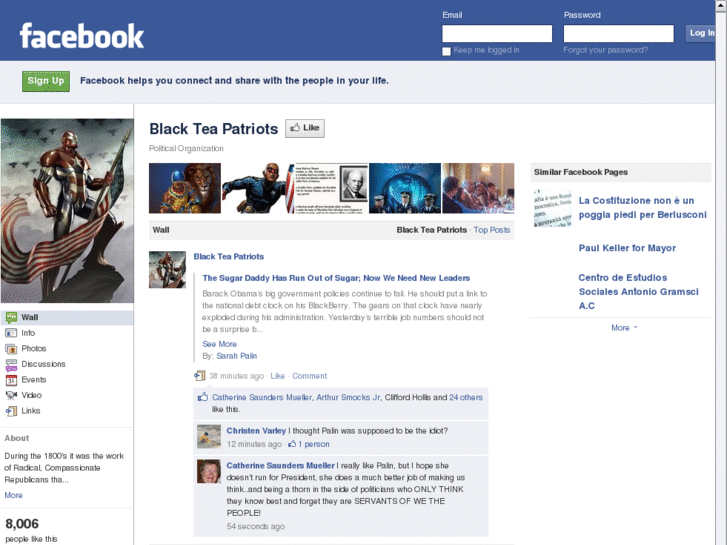Click the thumbs-up icon beside 1 person

pos(292,444)
